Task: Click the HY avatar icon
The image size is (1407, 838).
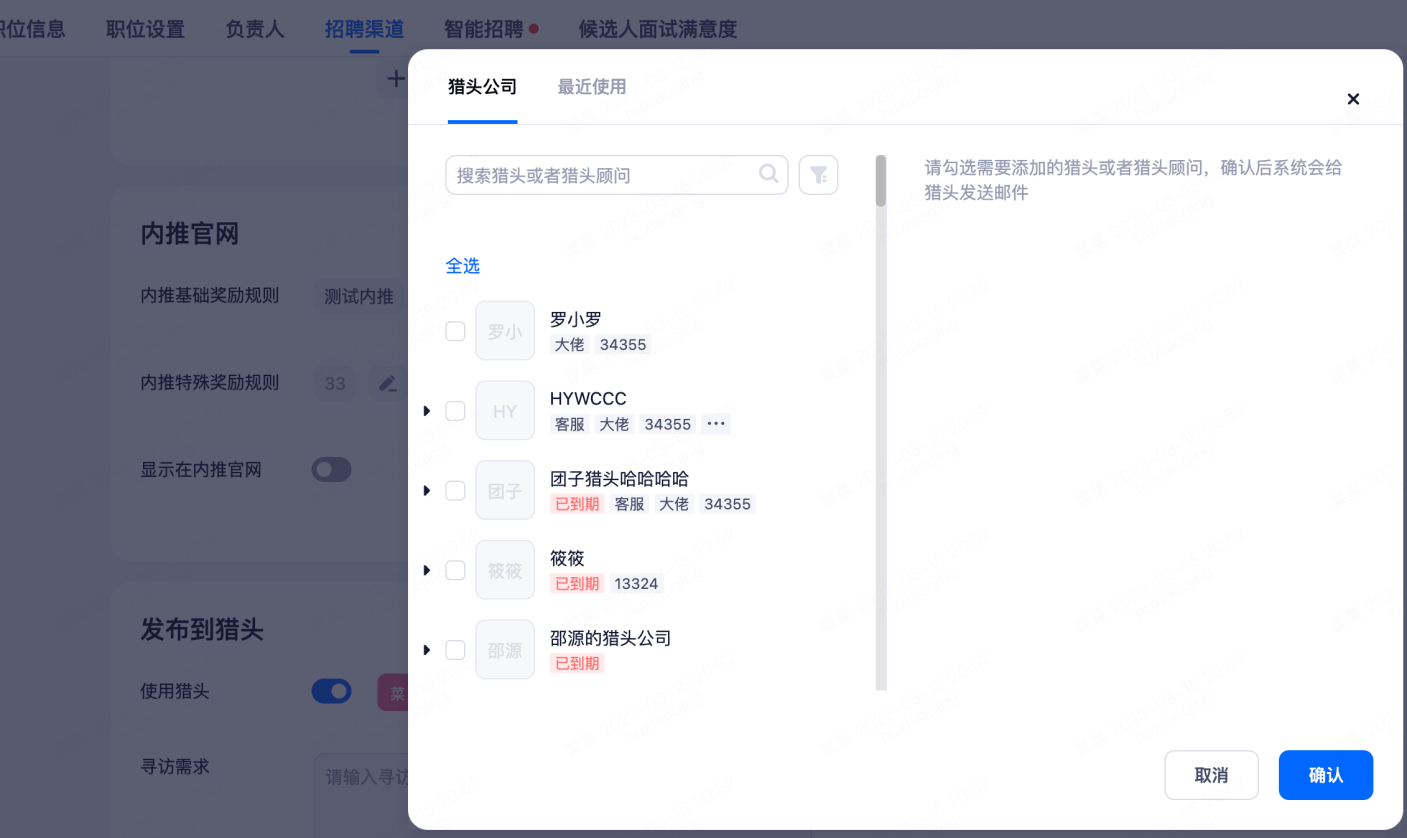Action: [505, 411]
